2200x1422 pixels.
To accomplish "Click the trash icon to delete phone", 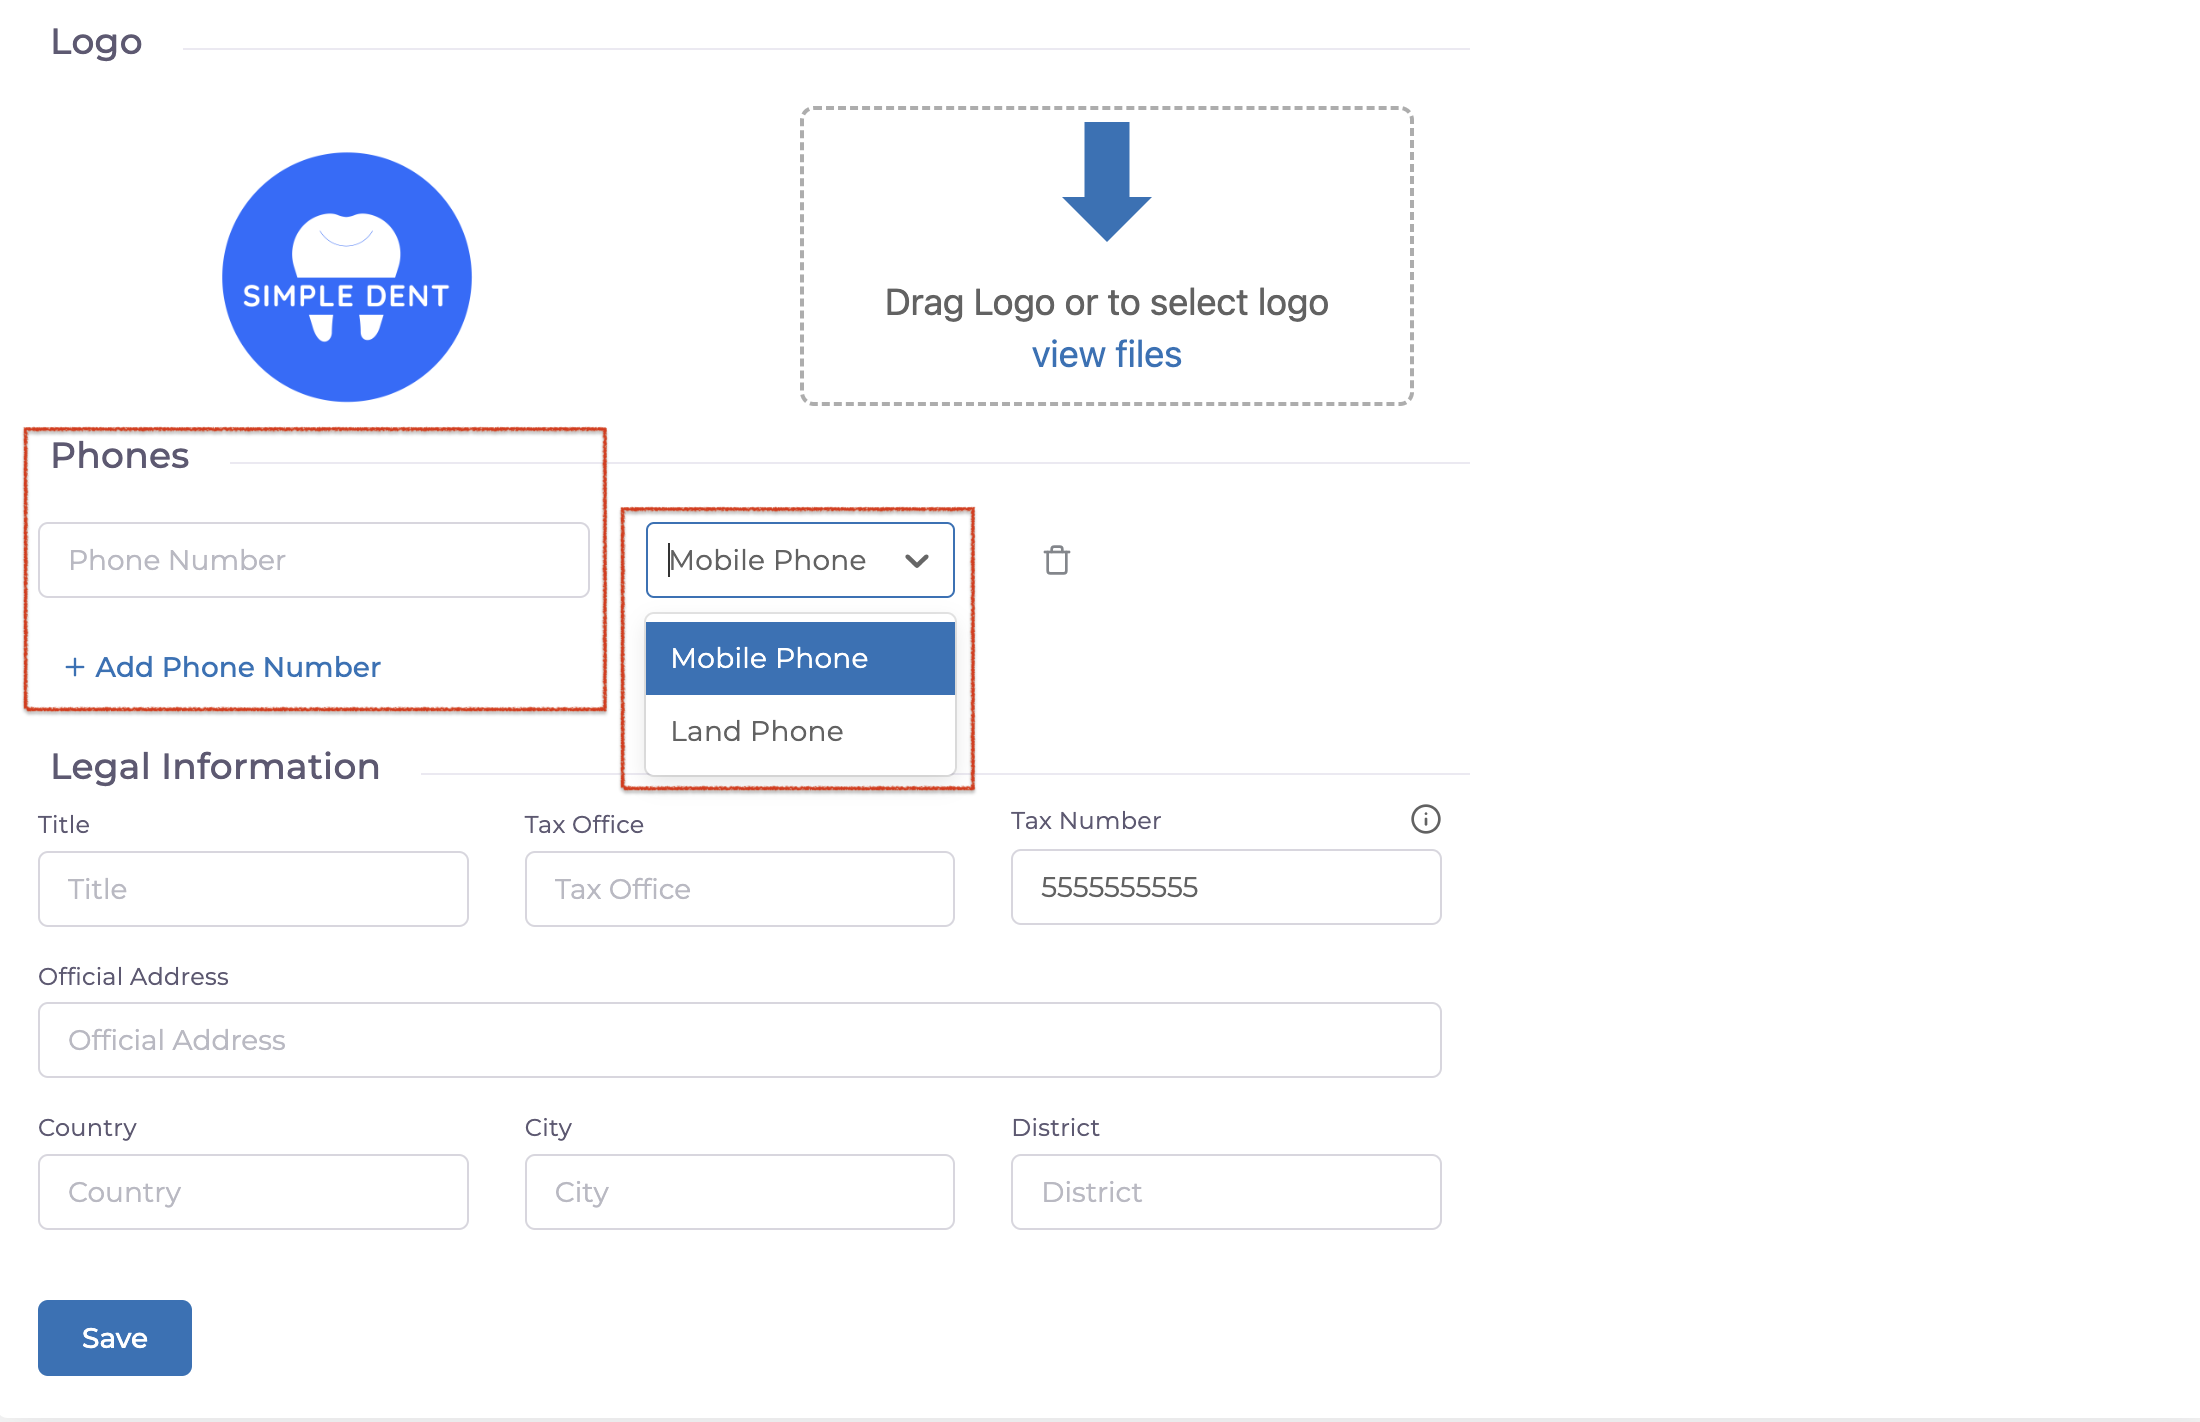I will (x=1057, y=560).
